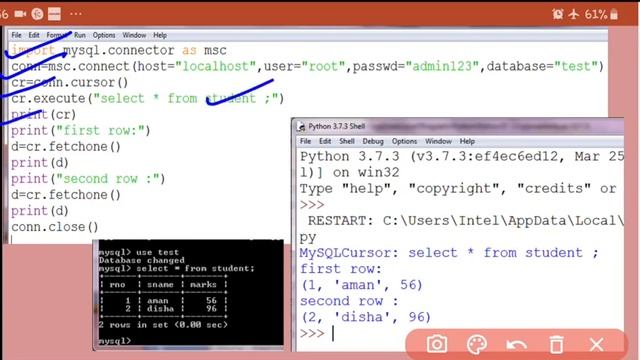Tap the three-dots overflow icon in status bar
The height and width of the screenshot is (360, 640).
pyautogui.click(x=76, y=14)
